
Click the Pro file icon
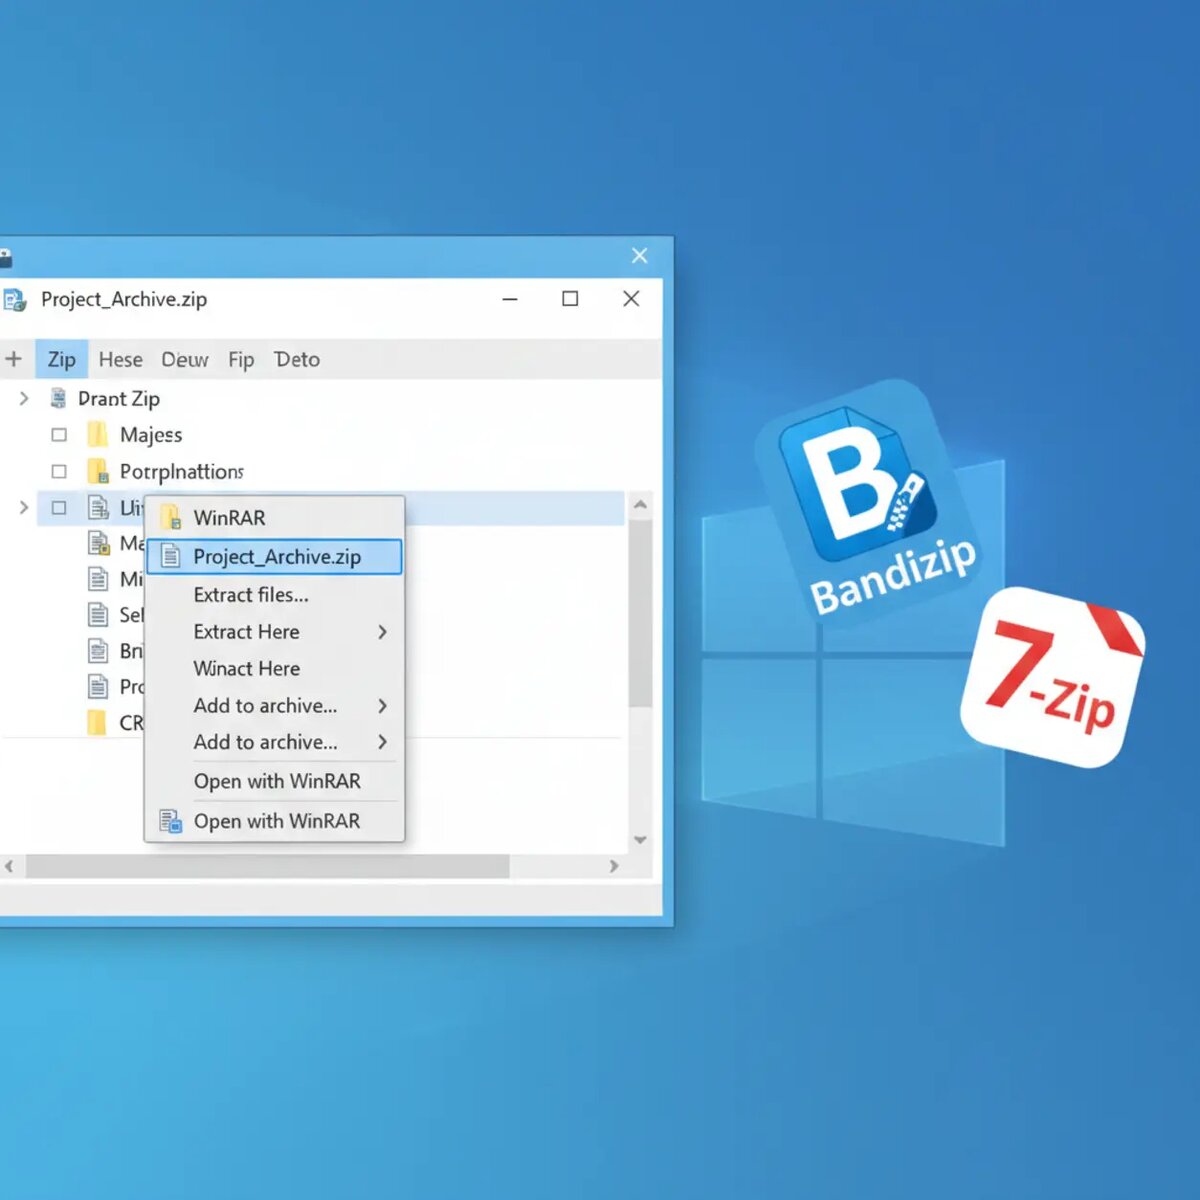click(x=98, y=686)
